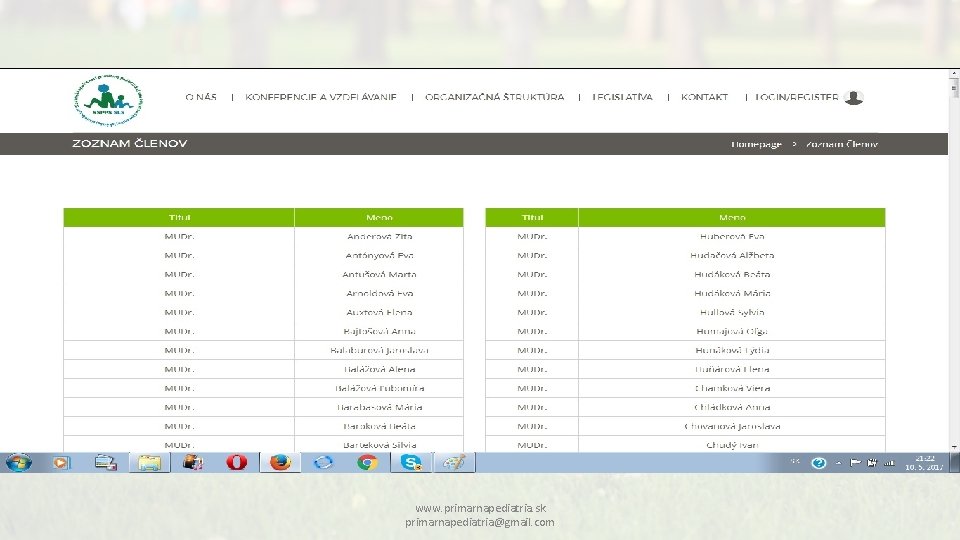Click help icon in system tray
This screenshot has width=960, height=540.
tap(819, 463)
